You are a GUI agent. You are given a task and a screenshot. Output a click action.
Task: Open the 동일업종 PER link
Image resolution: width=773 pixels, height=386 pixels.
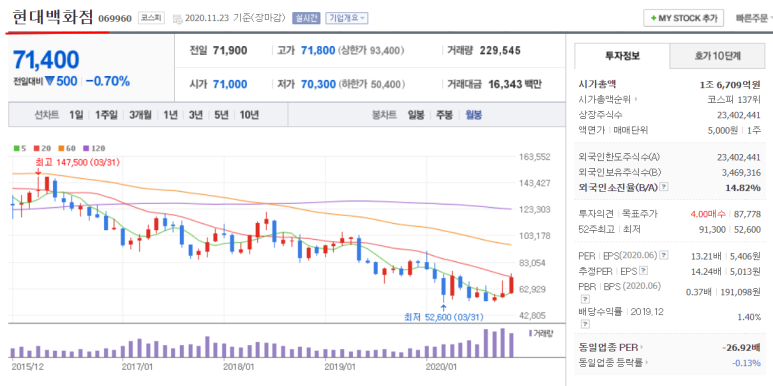point(611,348)
